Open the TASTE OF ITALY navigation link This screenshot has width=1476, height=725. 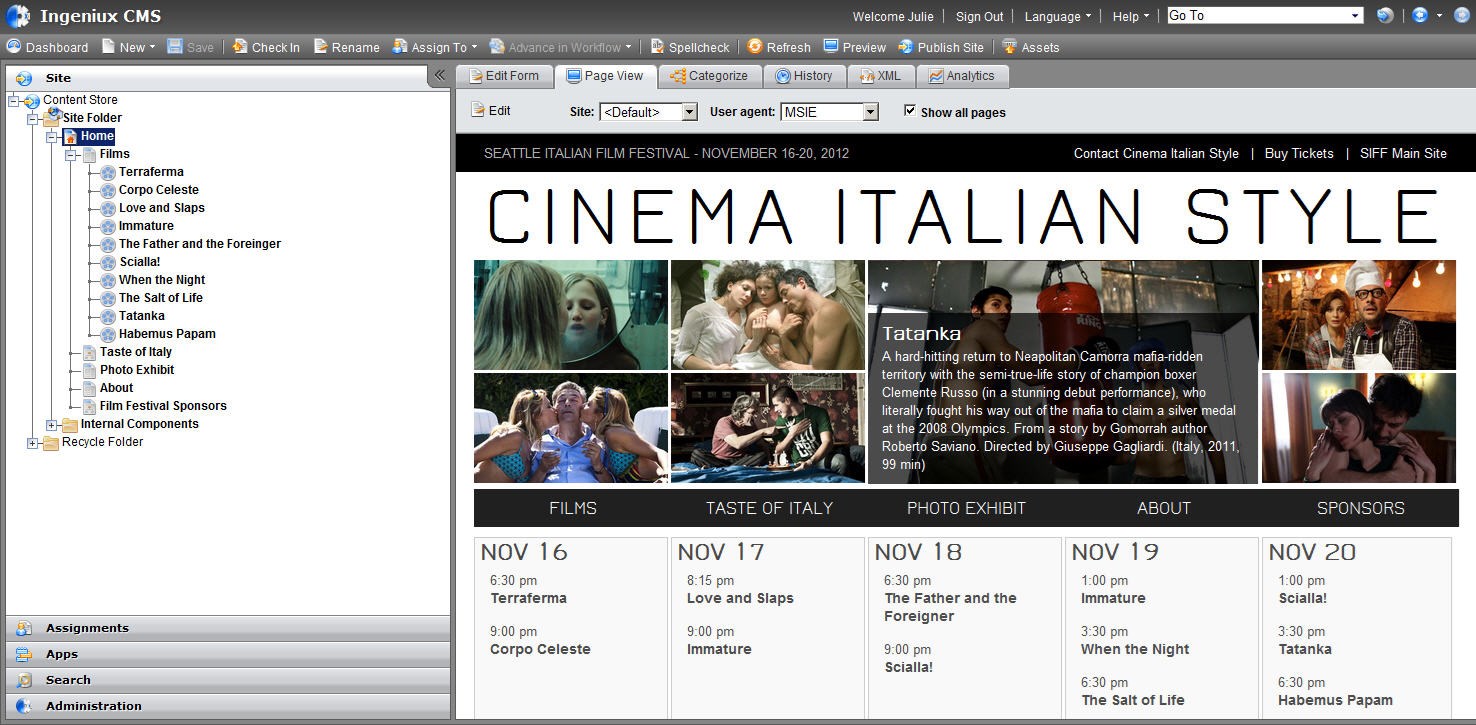769,508
